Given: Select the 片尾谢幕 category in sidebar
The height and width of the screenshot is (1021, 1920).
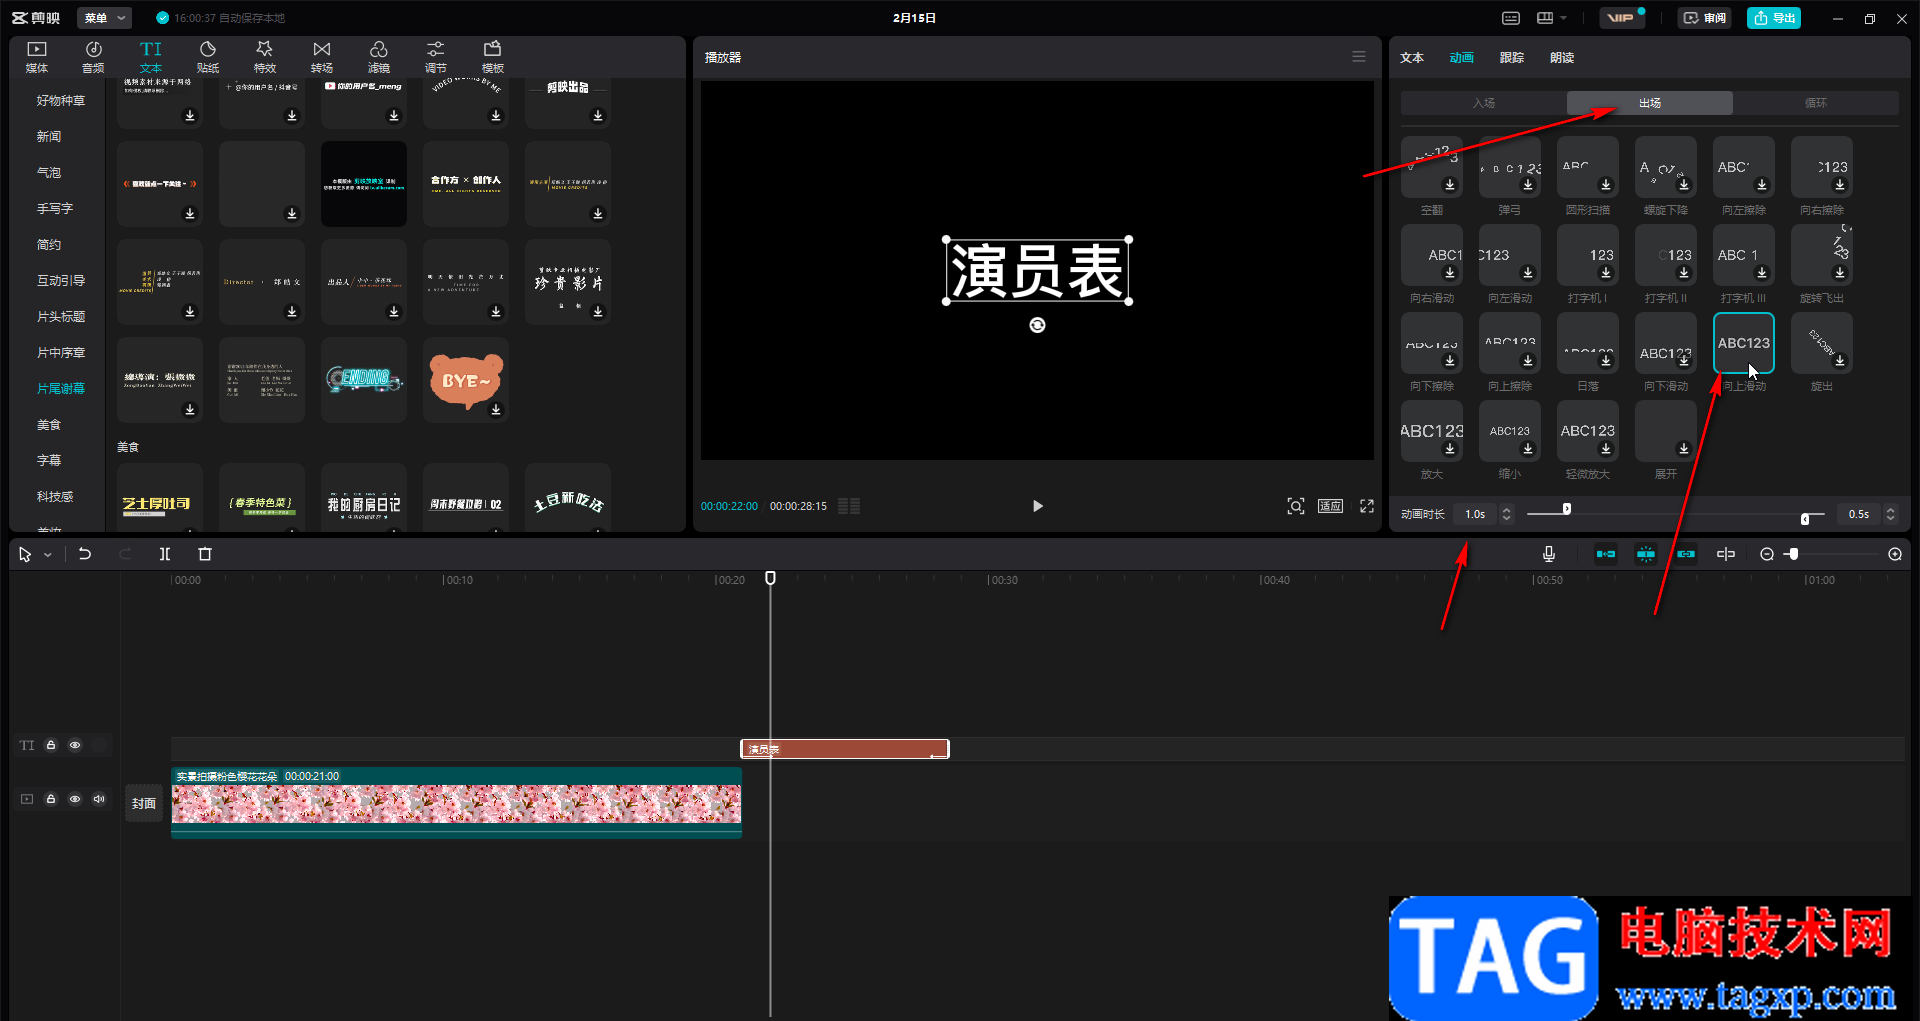Looking at the screenshot, I should pos(61,389).
